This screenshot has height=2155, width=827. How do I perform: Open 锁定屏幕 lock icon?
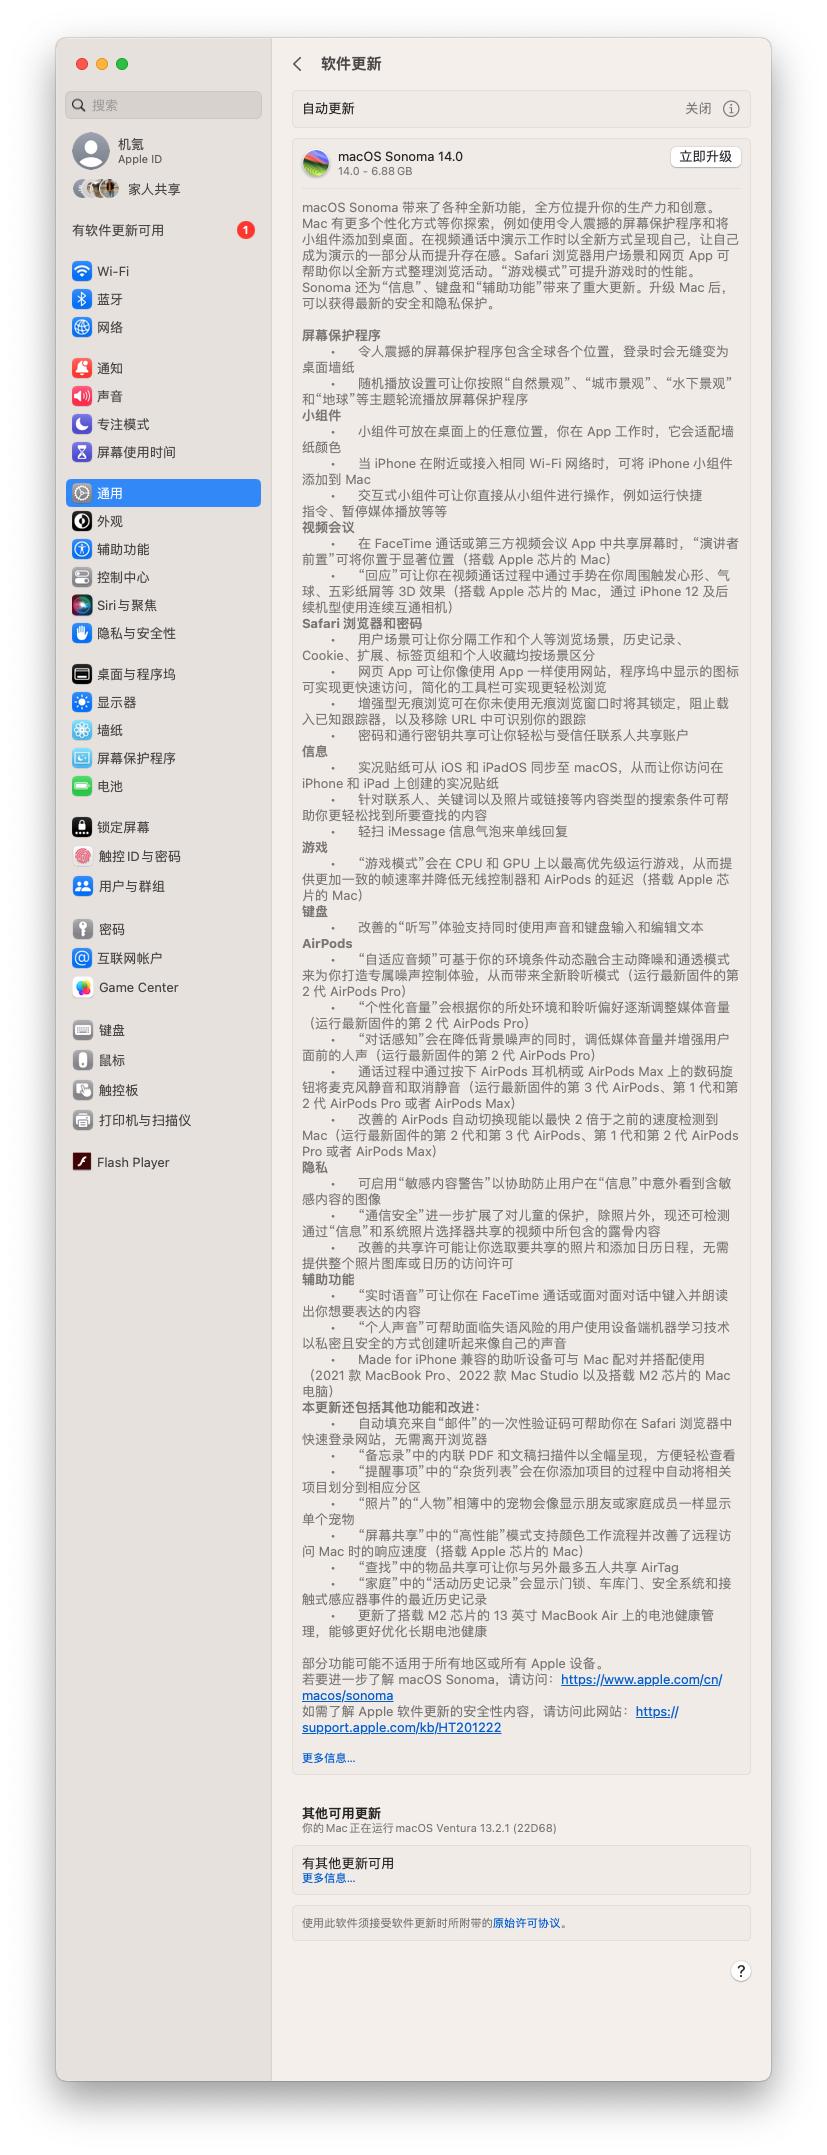tap(82, 827)
